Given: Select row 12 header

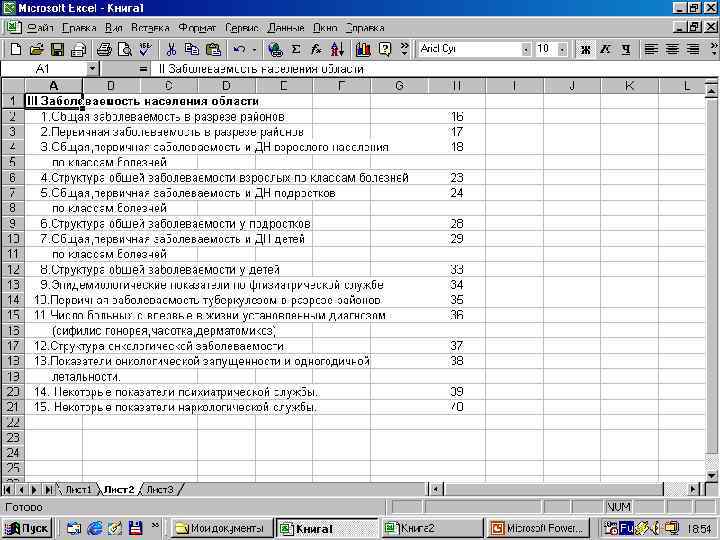Looking at the screenshot, I should coord(13,270).
